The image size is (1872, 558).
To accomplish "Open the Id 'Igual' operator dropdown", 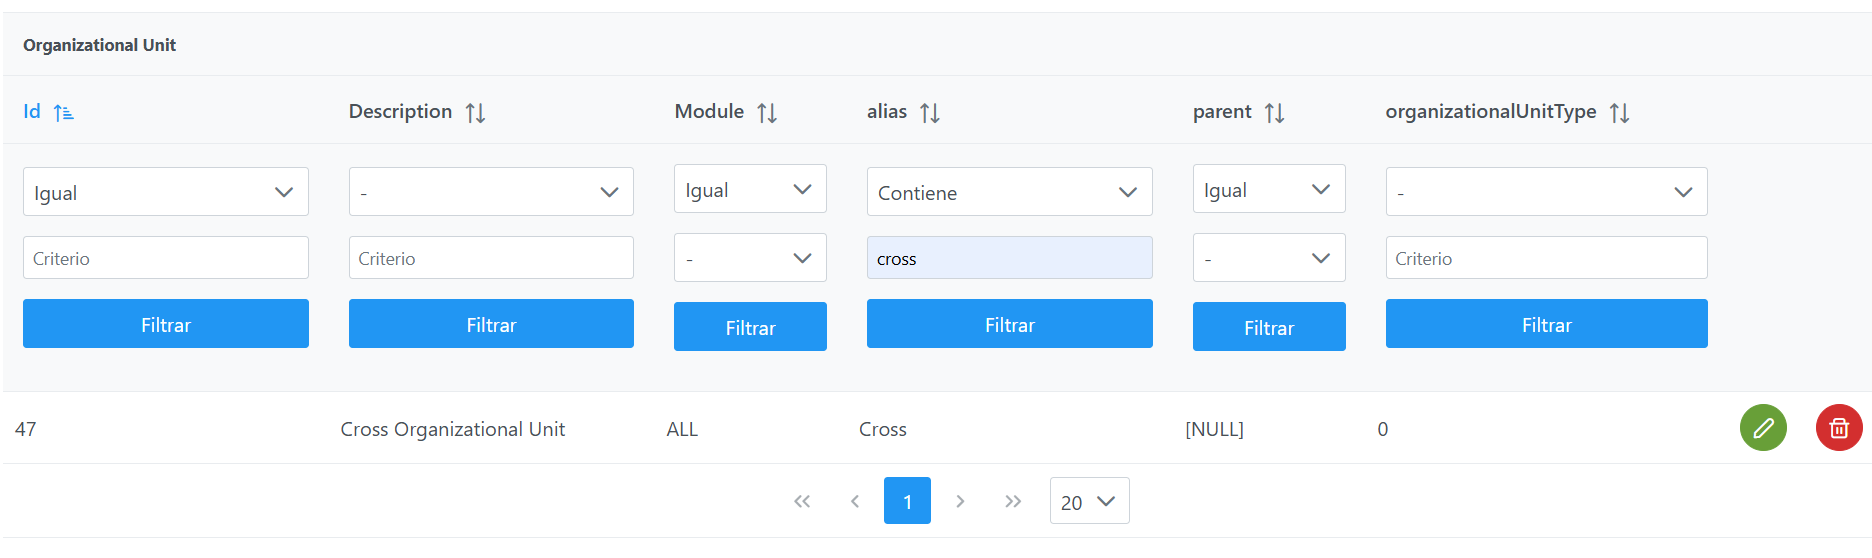I will coord(165,192).
